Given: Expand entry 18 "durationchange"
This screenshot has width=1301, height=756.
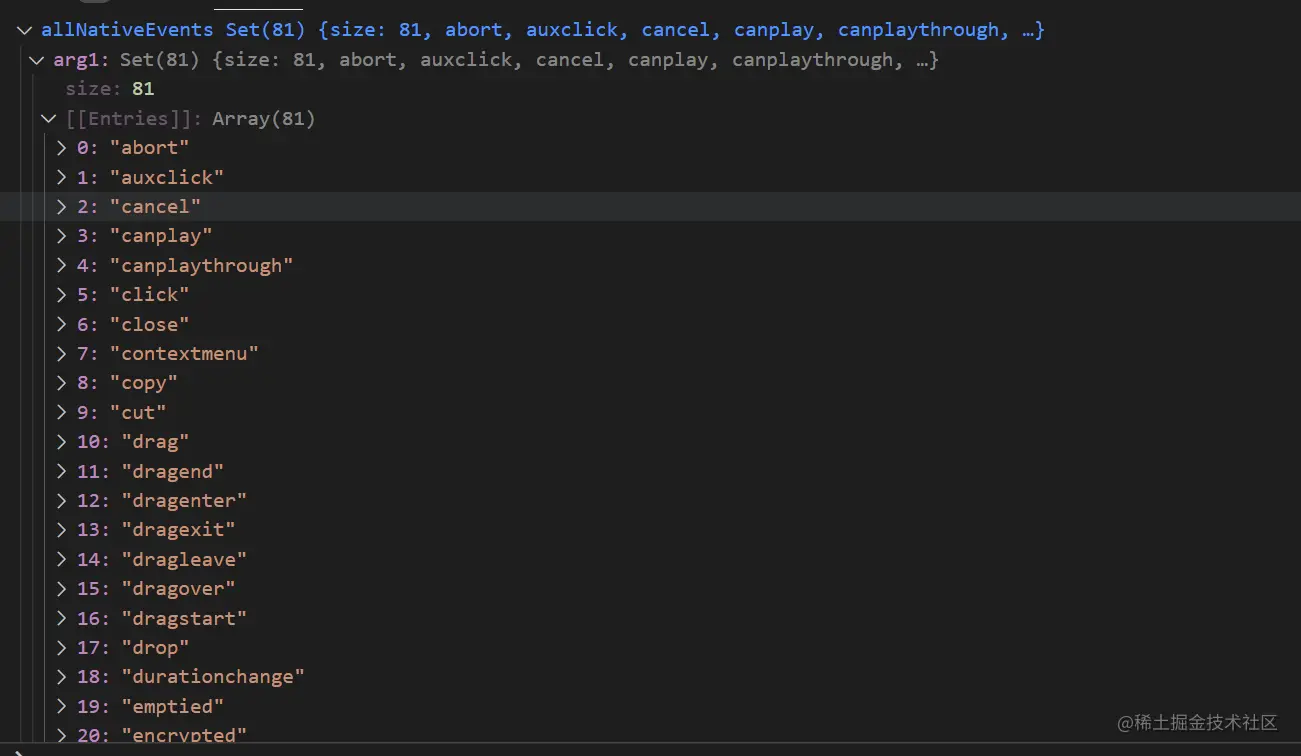Looking at the screenshot, I should pyautogui.click(x=61, y=677).
